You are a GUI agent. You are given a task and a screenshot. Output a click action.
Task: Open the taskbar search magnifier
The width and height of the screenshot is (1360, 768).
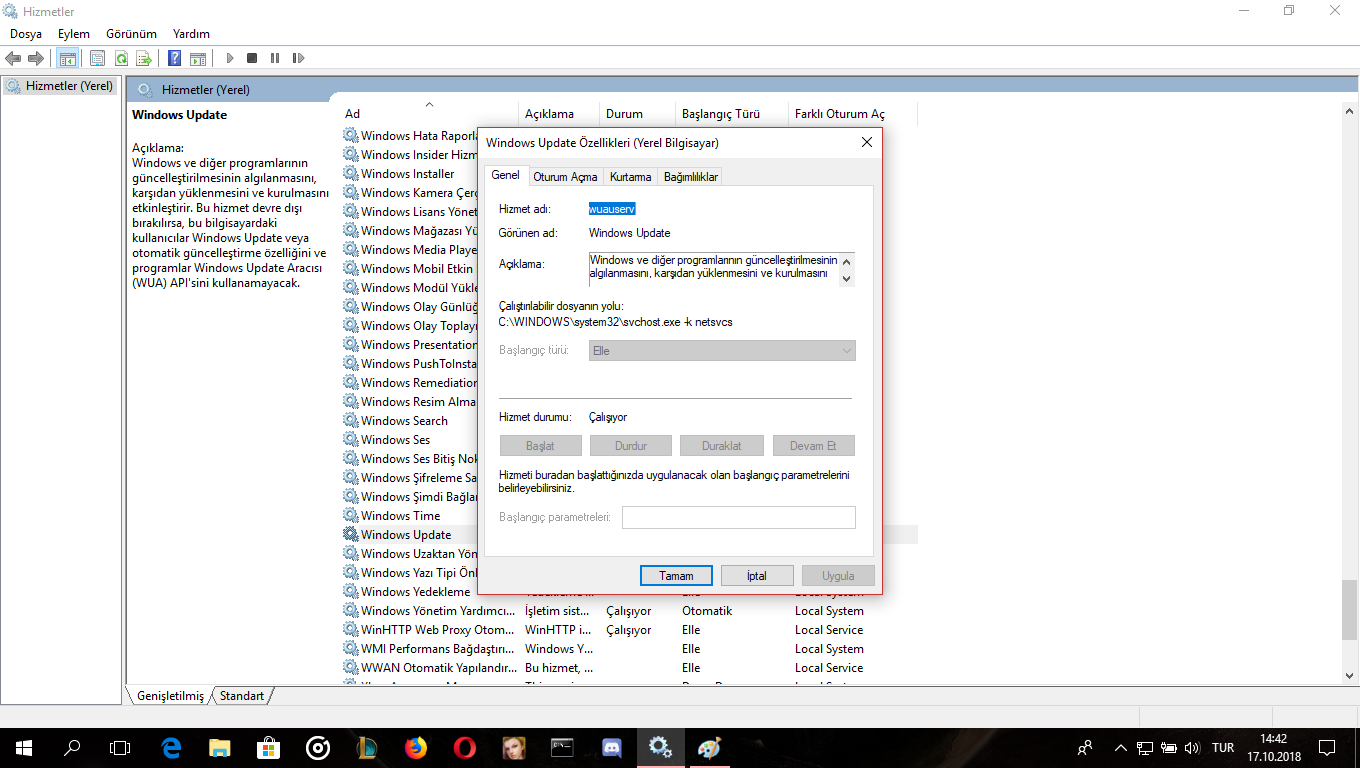72,747
